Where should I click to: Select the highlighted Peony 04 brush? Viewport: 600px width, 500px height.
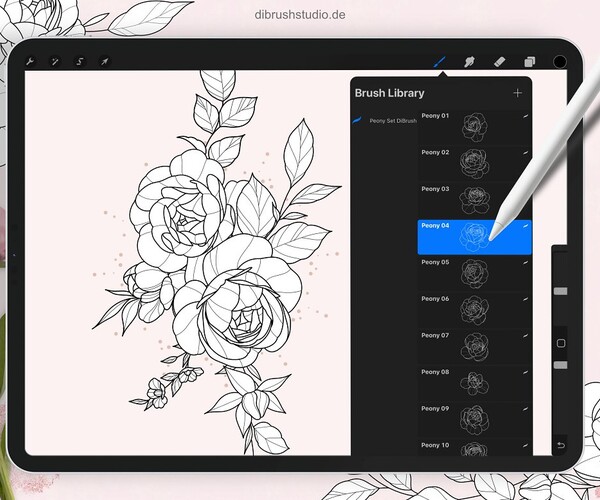pos(474,237)
